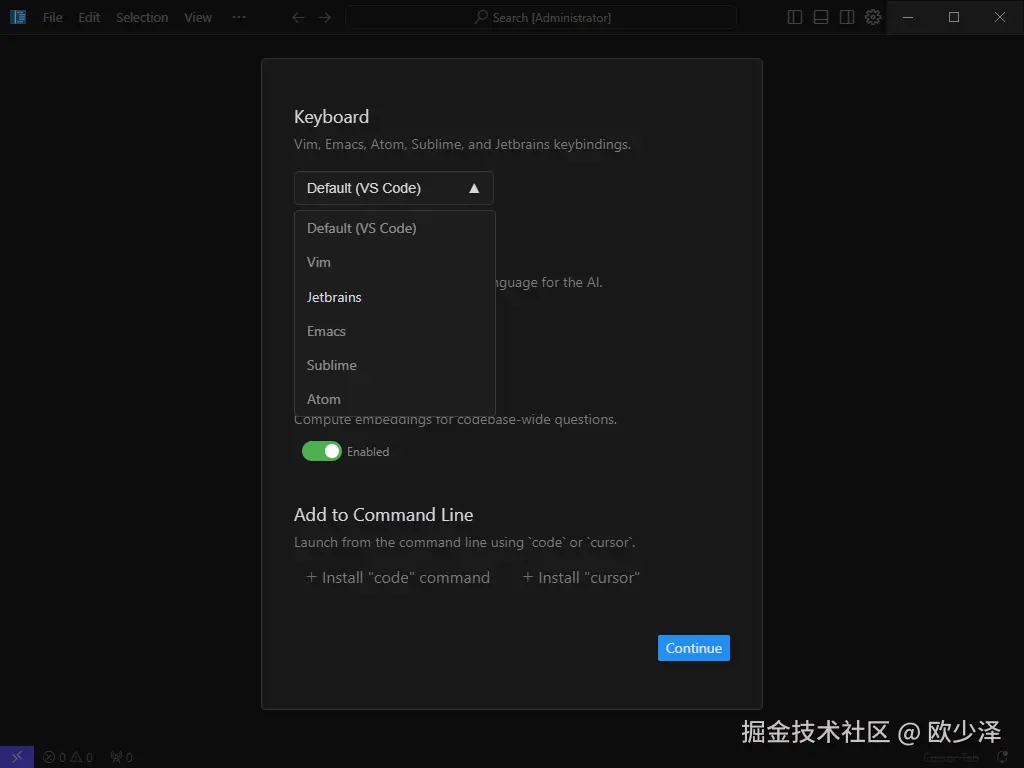Click the ports forwarded status indicator
This screenshot has width=1024, height=768.
[121, 757]
